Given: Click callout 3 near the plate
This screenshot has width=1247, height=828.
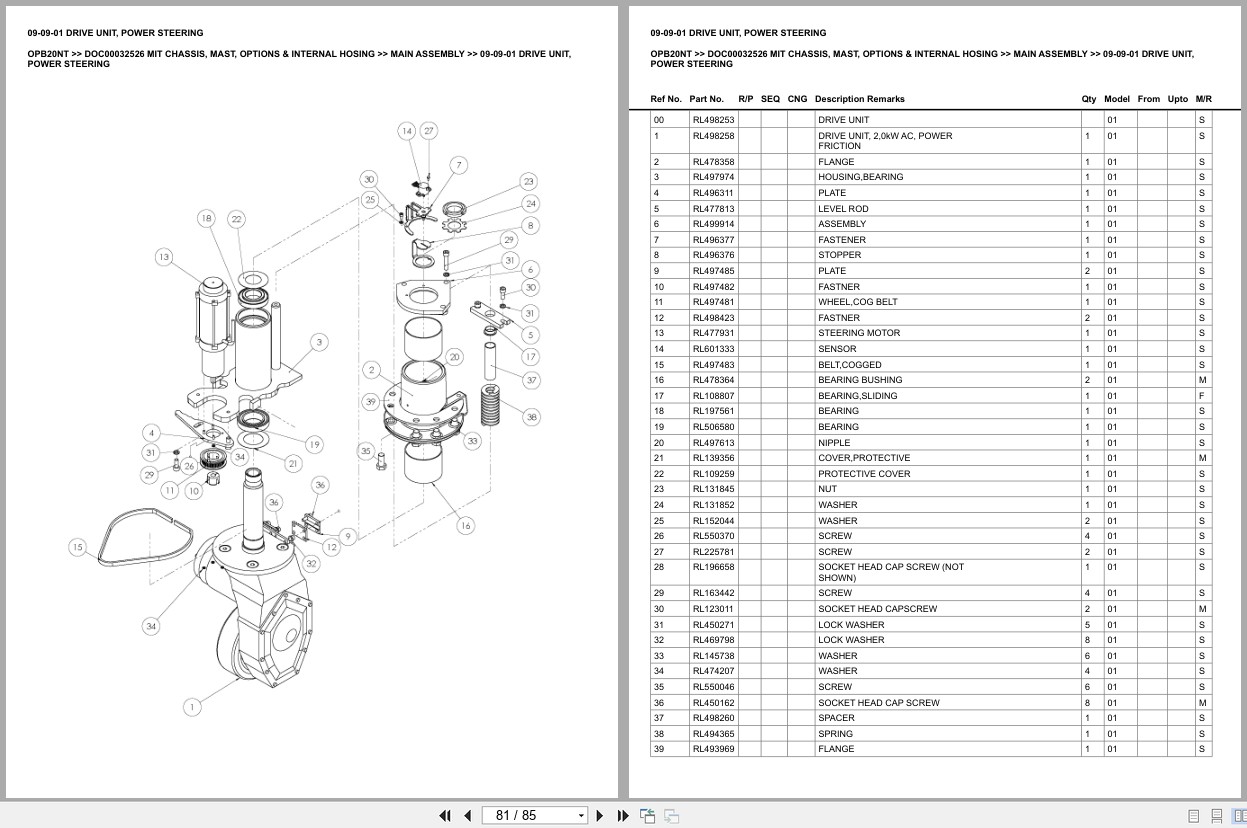Looking at the screenshot, I should pyautogui.click(x=319, y=342).
